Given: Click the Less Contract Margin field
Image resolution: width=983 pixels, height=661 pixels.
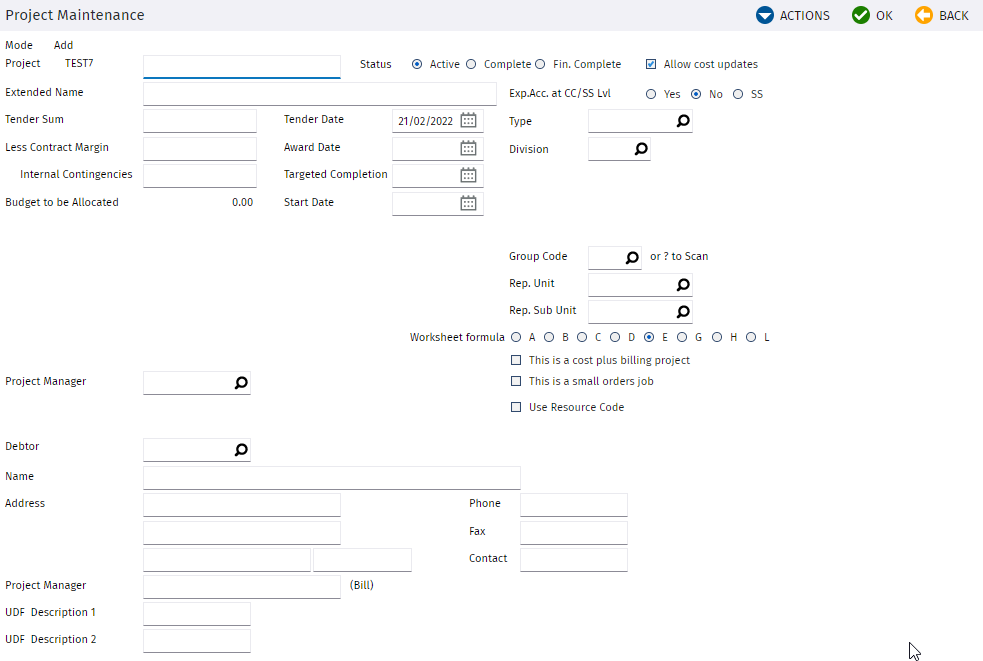Looking at the screenshot, I should (200, 149).
